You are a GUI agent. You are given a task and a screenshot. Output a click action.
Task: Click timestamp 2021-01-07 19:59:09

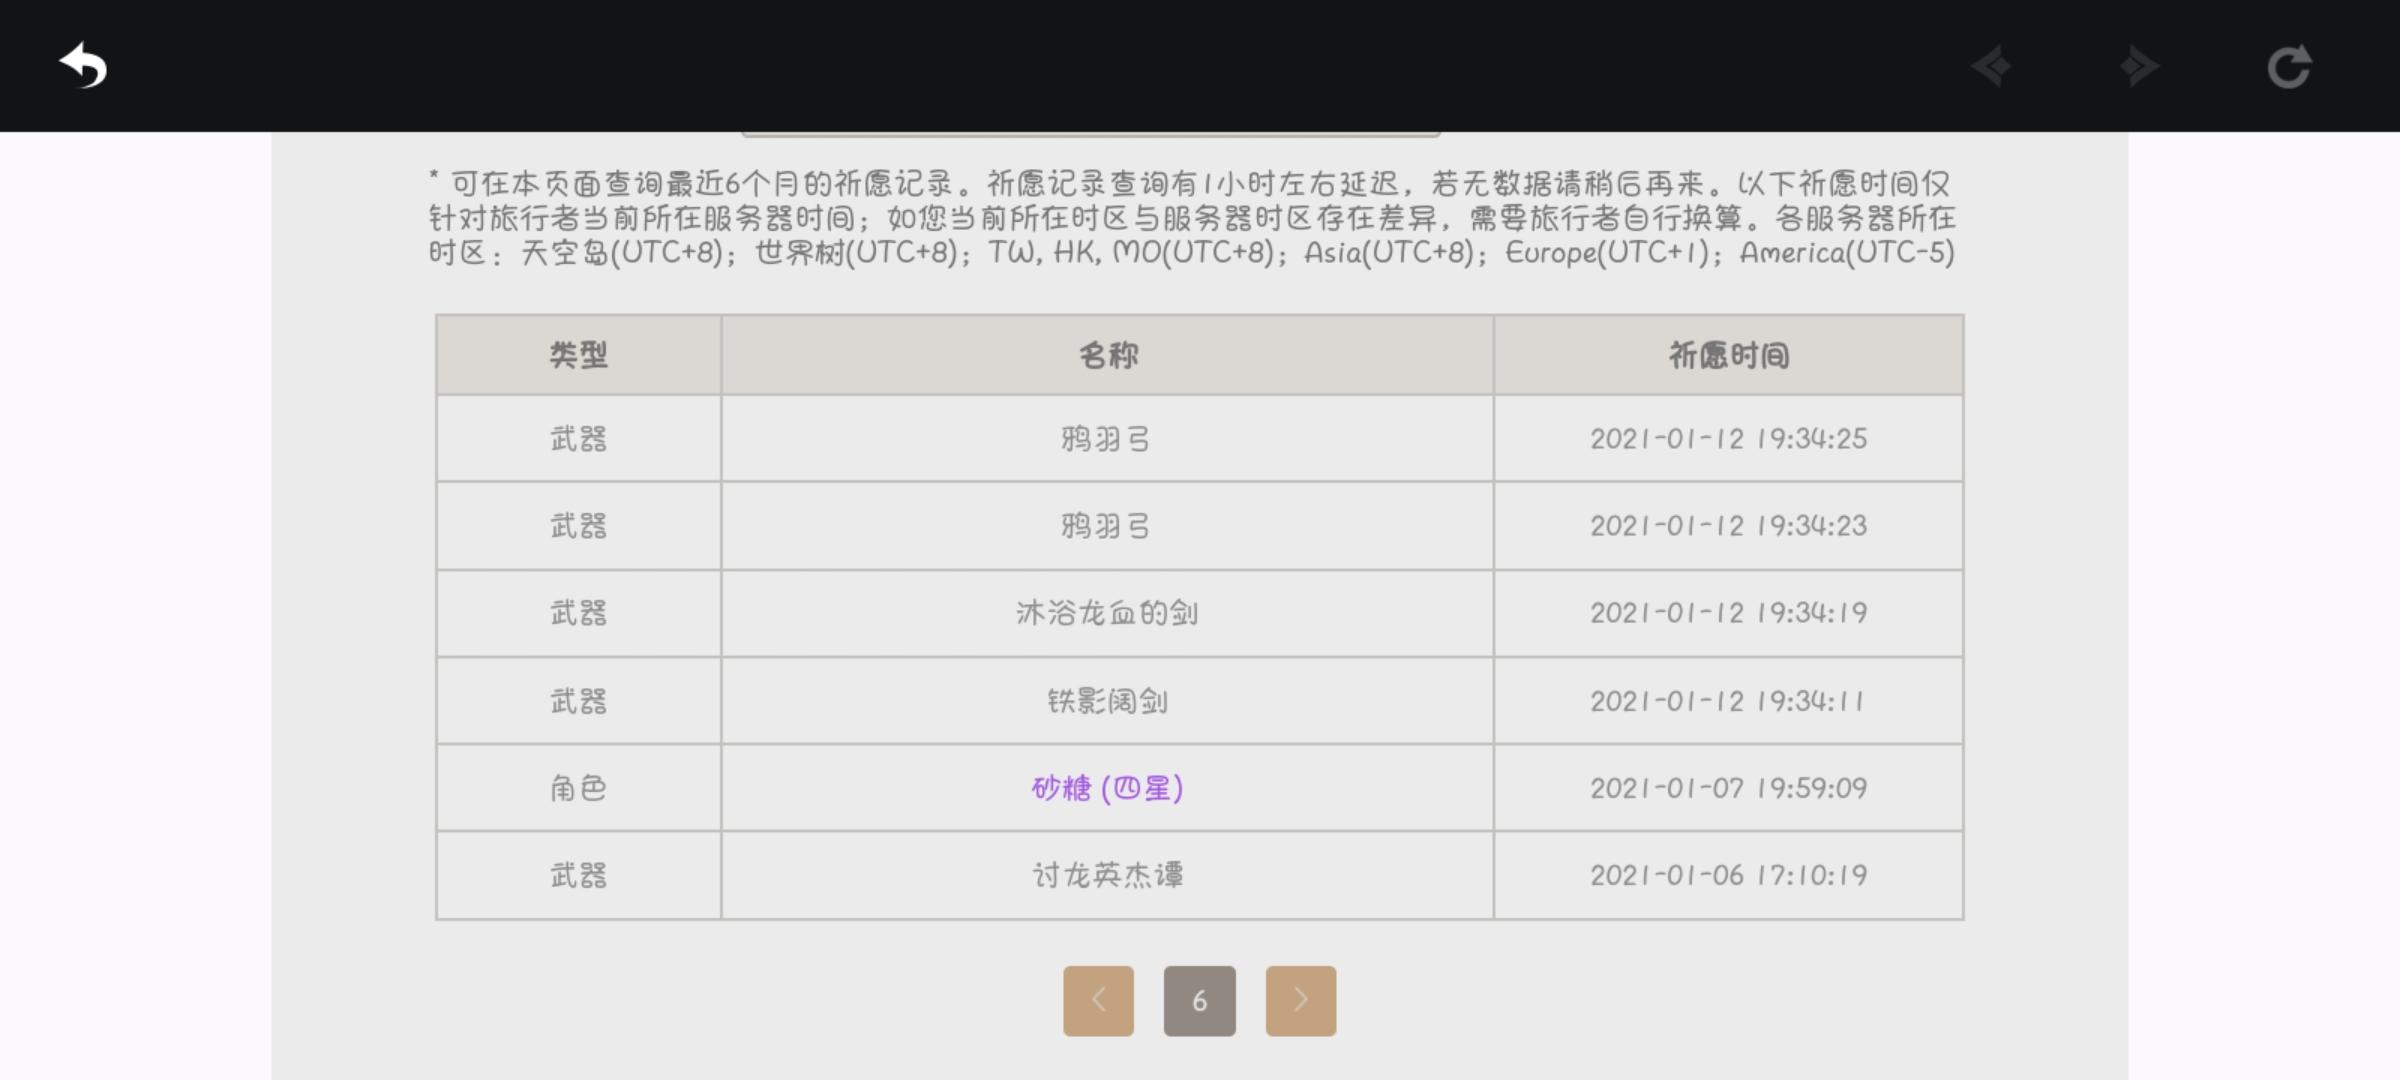pos(1728,788)
